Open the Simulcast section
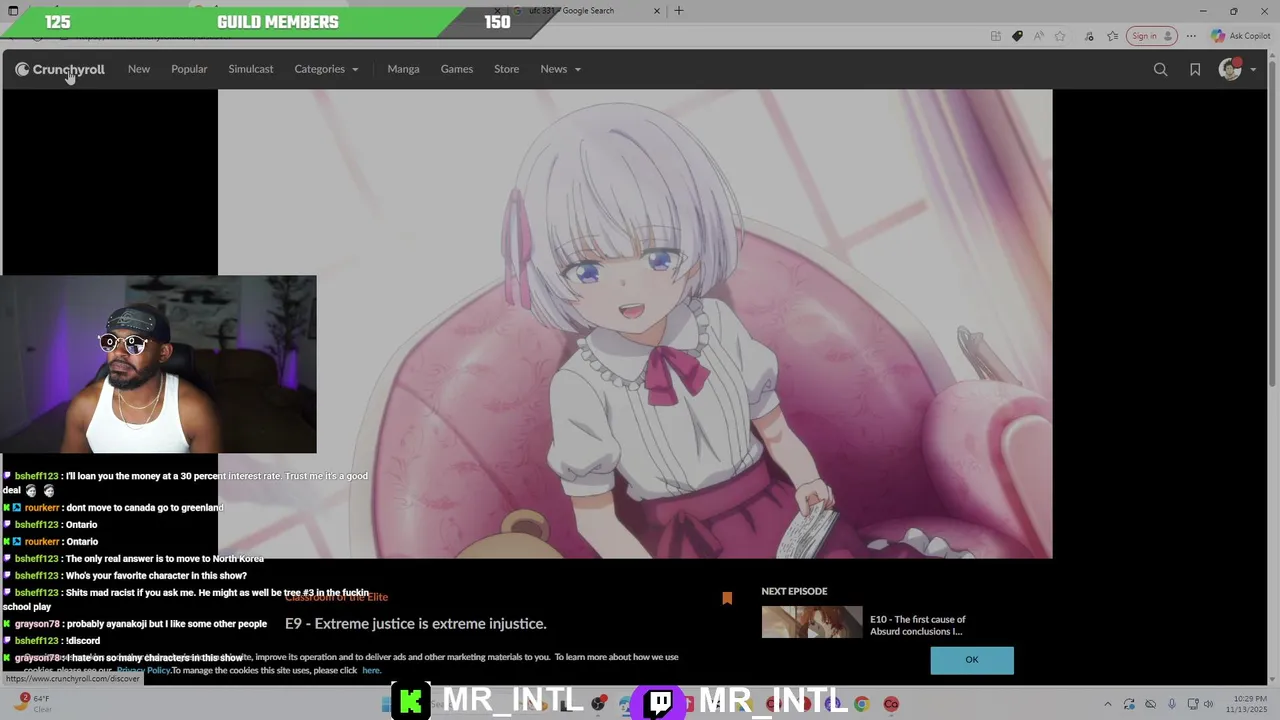Viewport: 1280px width, 720px height. [x=251, y=69]
